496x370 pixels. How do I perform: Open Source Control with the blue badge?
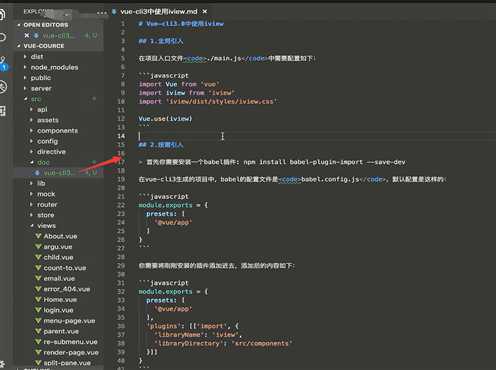[3, 64]
